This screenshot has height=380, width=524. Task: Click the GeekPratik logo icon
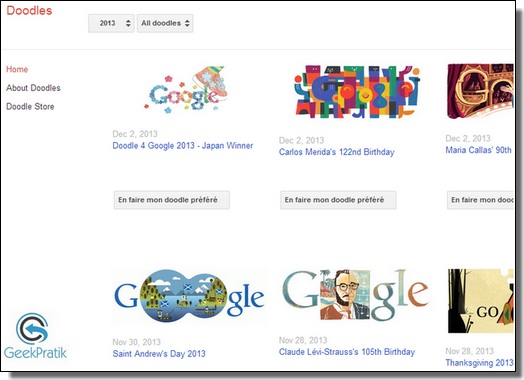pos(32,329)
